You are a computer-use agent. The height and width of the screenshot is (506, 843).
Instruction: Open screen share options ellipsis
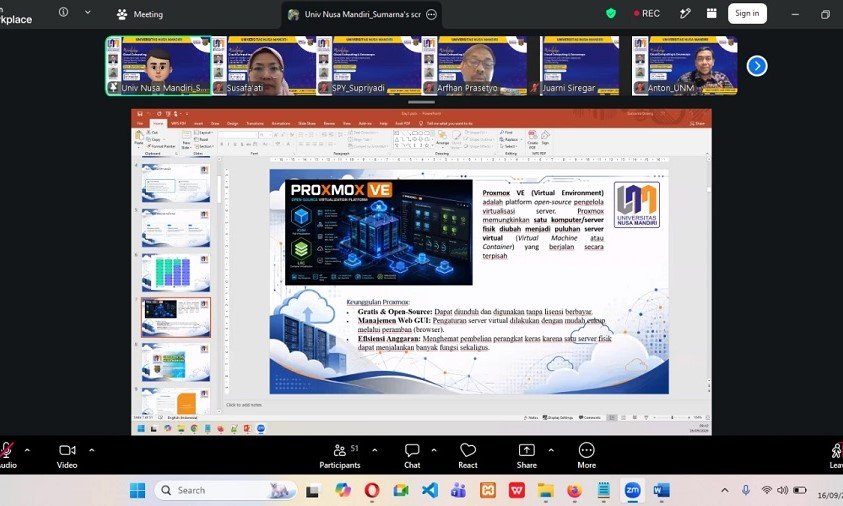(x=431, y=15)
